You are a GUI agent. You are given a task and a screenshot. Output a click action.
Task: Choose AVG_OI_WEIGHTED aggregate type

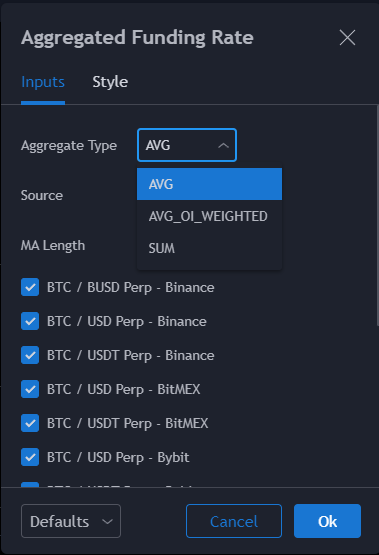(x=209, y=216)
